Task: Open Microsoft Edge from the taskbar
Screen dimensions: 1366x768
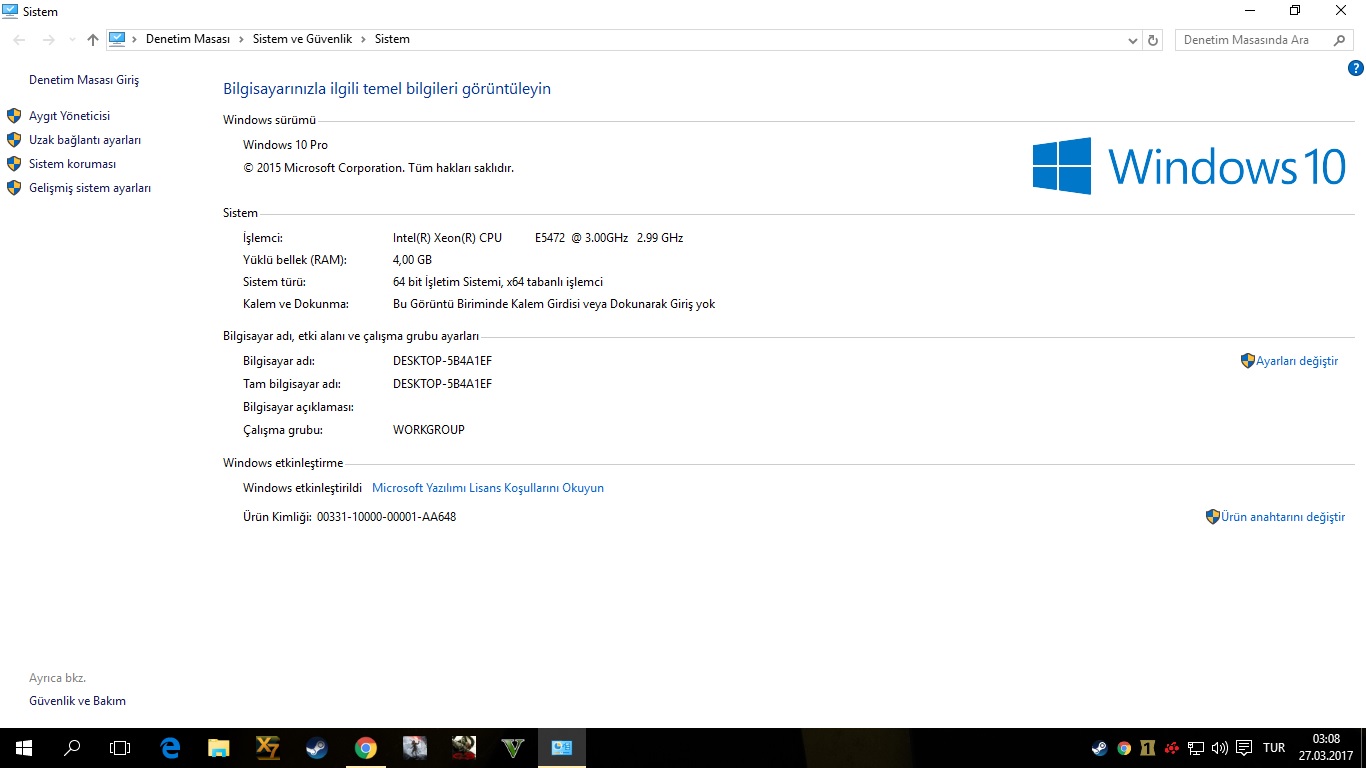Action: click(170, 748)
